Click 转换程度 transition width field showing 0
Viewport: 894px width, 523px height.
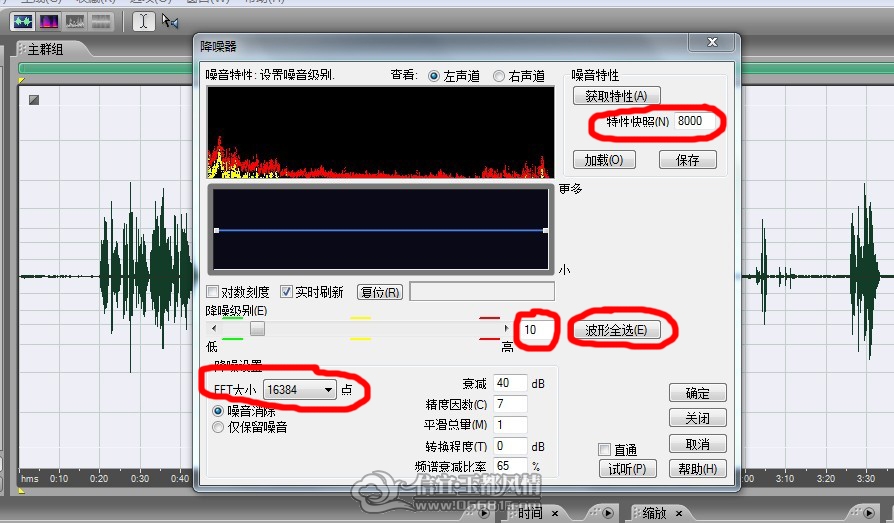510,446
